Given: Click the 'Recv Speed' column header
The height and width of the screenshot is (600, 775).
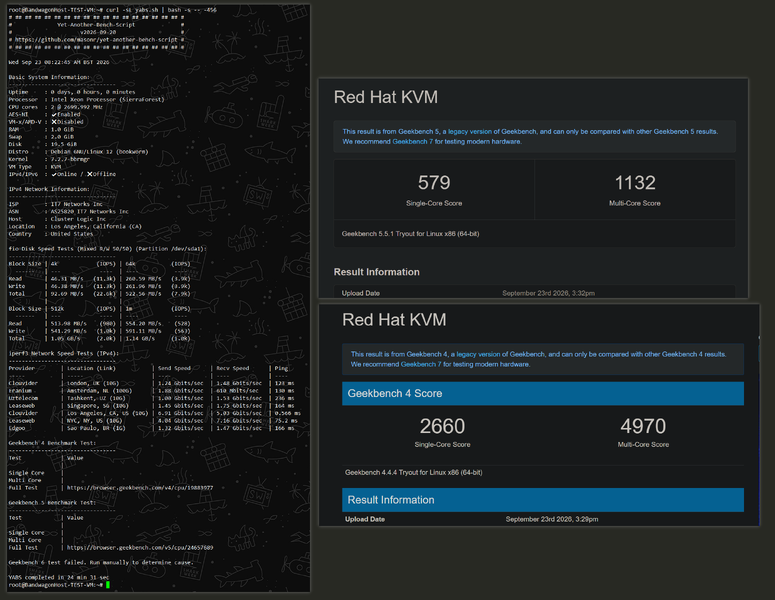Looking at the screenshot, I should (x=232, y=368).
